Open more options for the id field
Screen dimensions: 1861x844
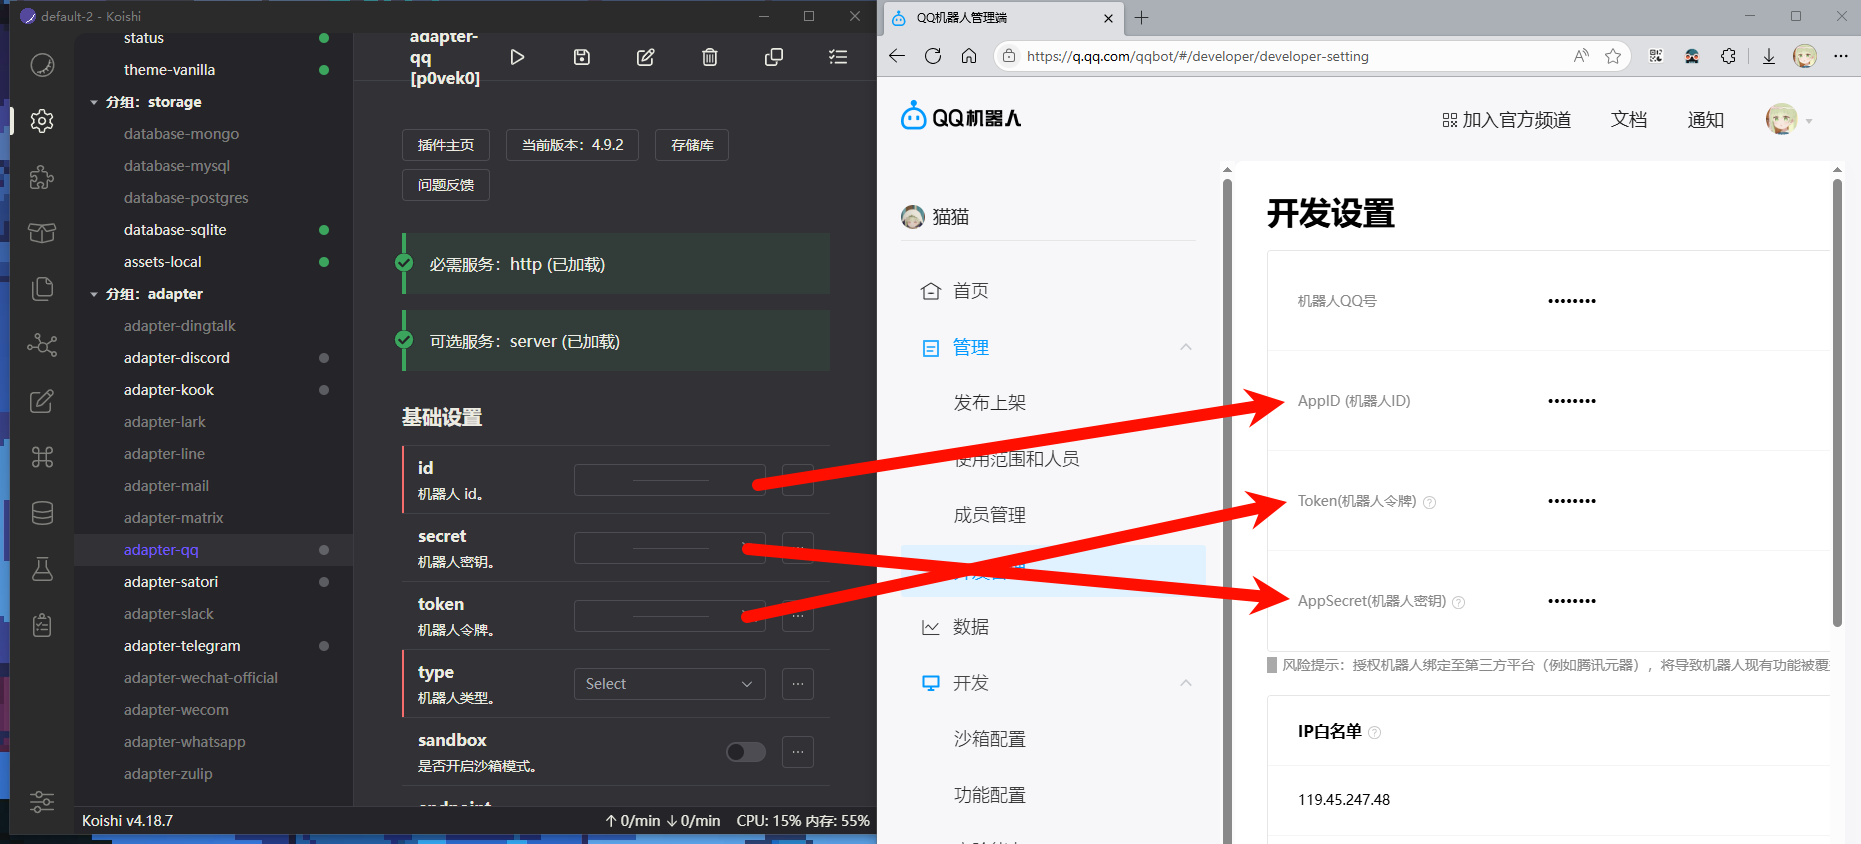798,480
